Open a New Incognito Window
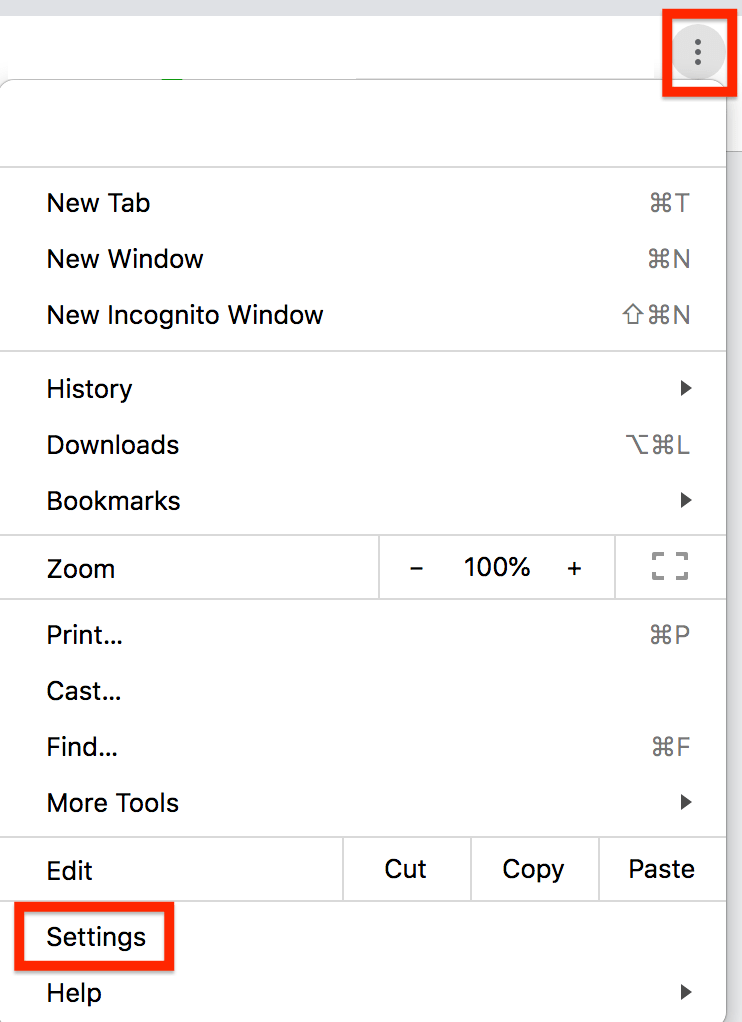 pos(185,315)
